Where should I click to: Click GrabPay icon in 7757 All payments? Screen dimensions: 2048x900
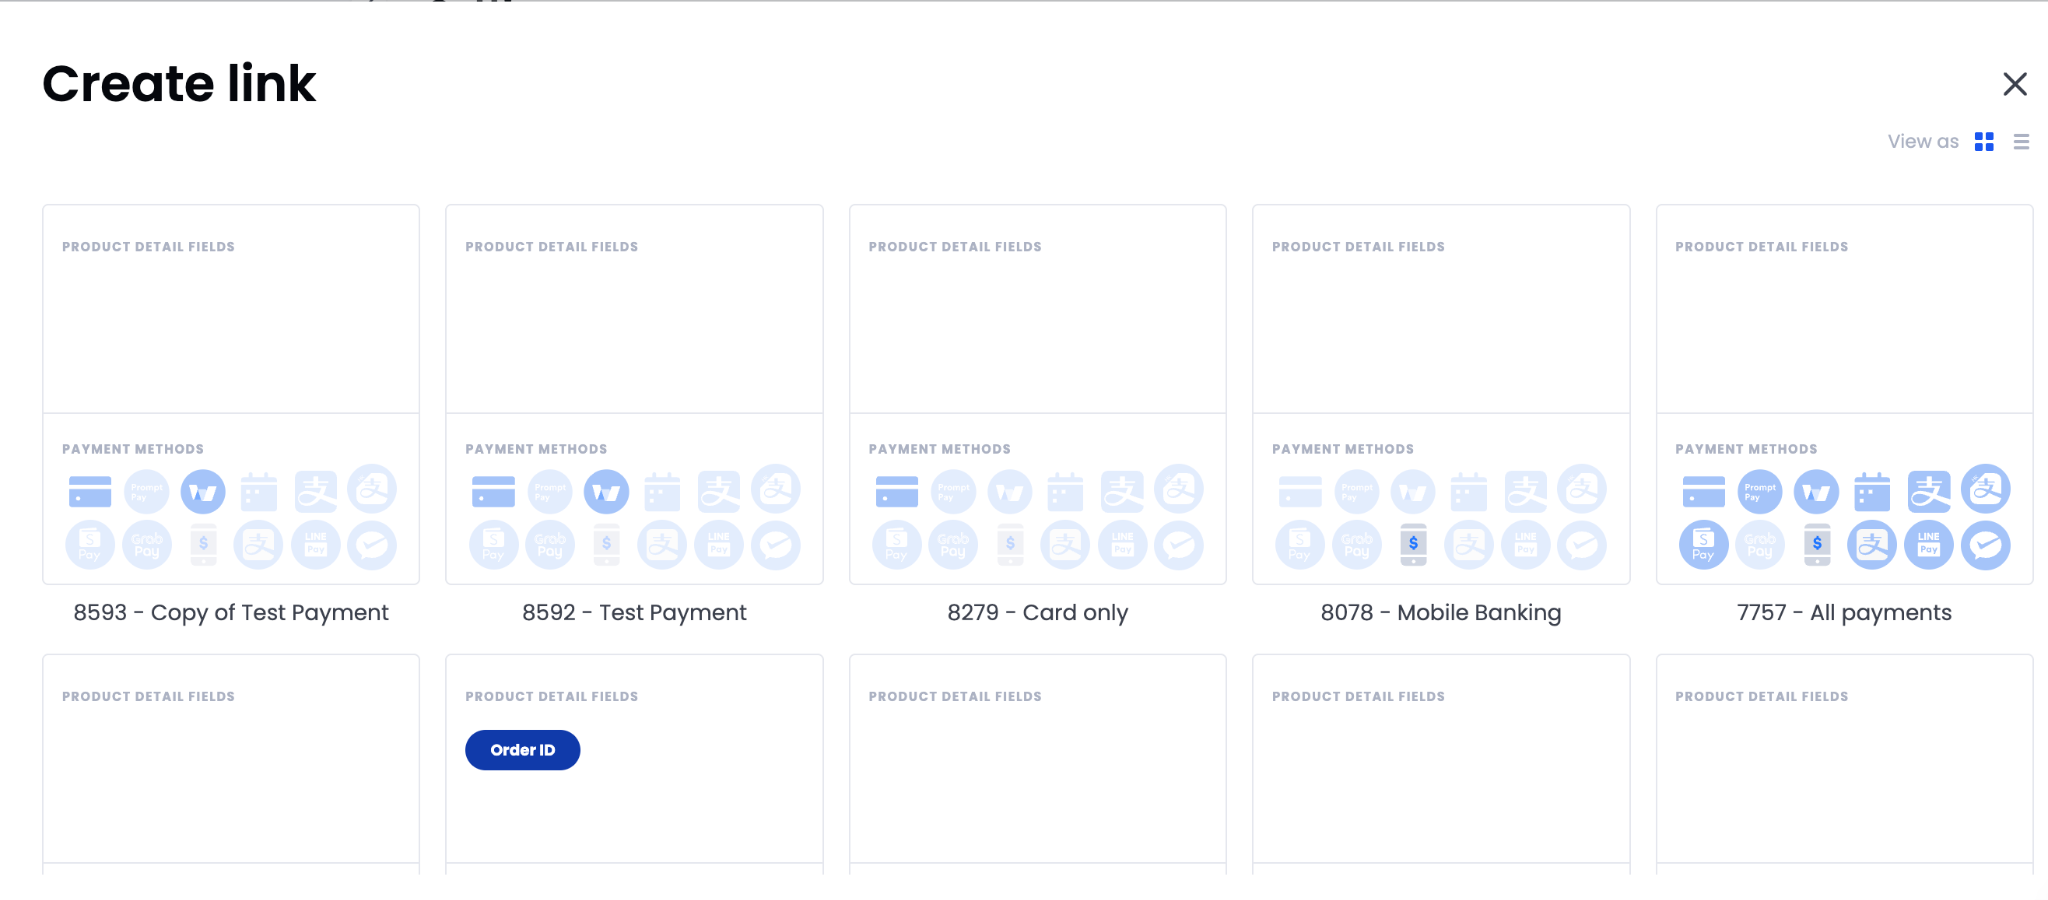click(1760, 545)
